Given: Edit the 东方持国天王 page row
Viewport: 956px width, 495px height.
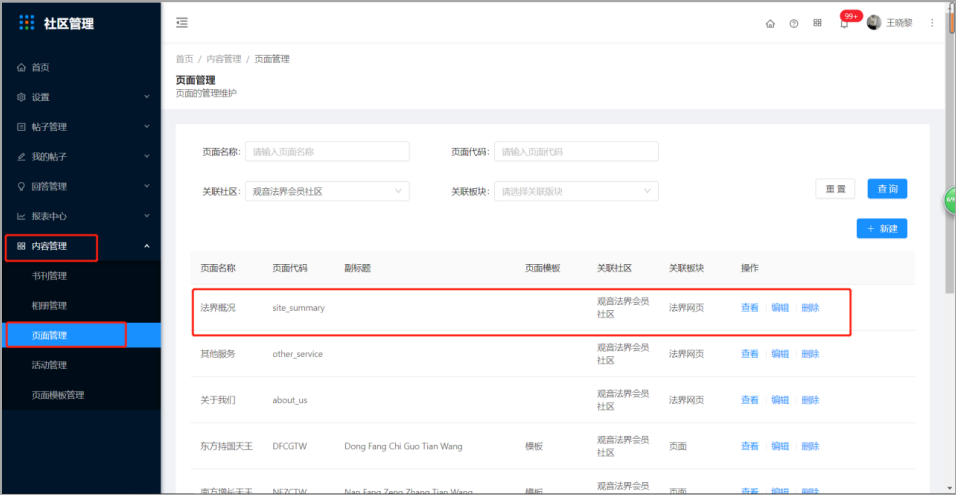Looking at the screenshot, I should coord(780,446).
